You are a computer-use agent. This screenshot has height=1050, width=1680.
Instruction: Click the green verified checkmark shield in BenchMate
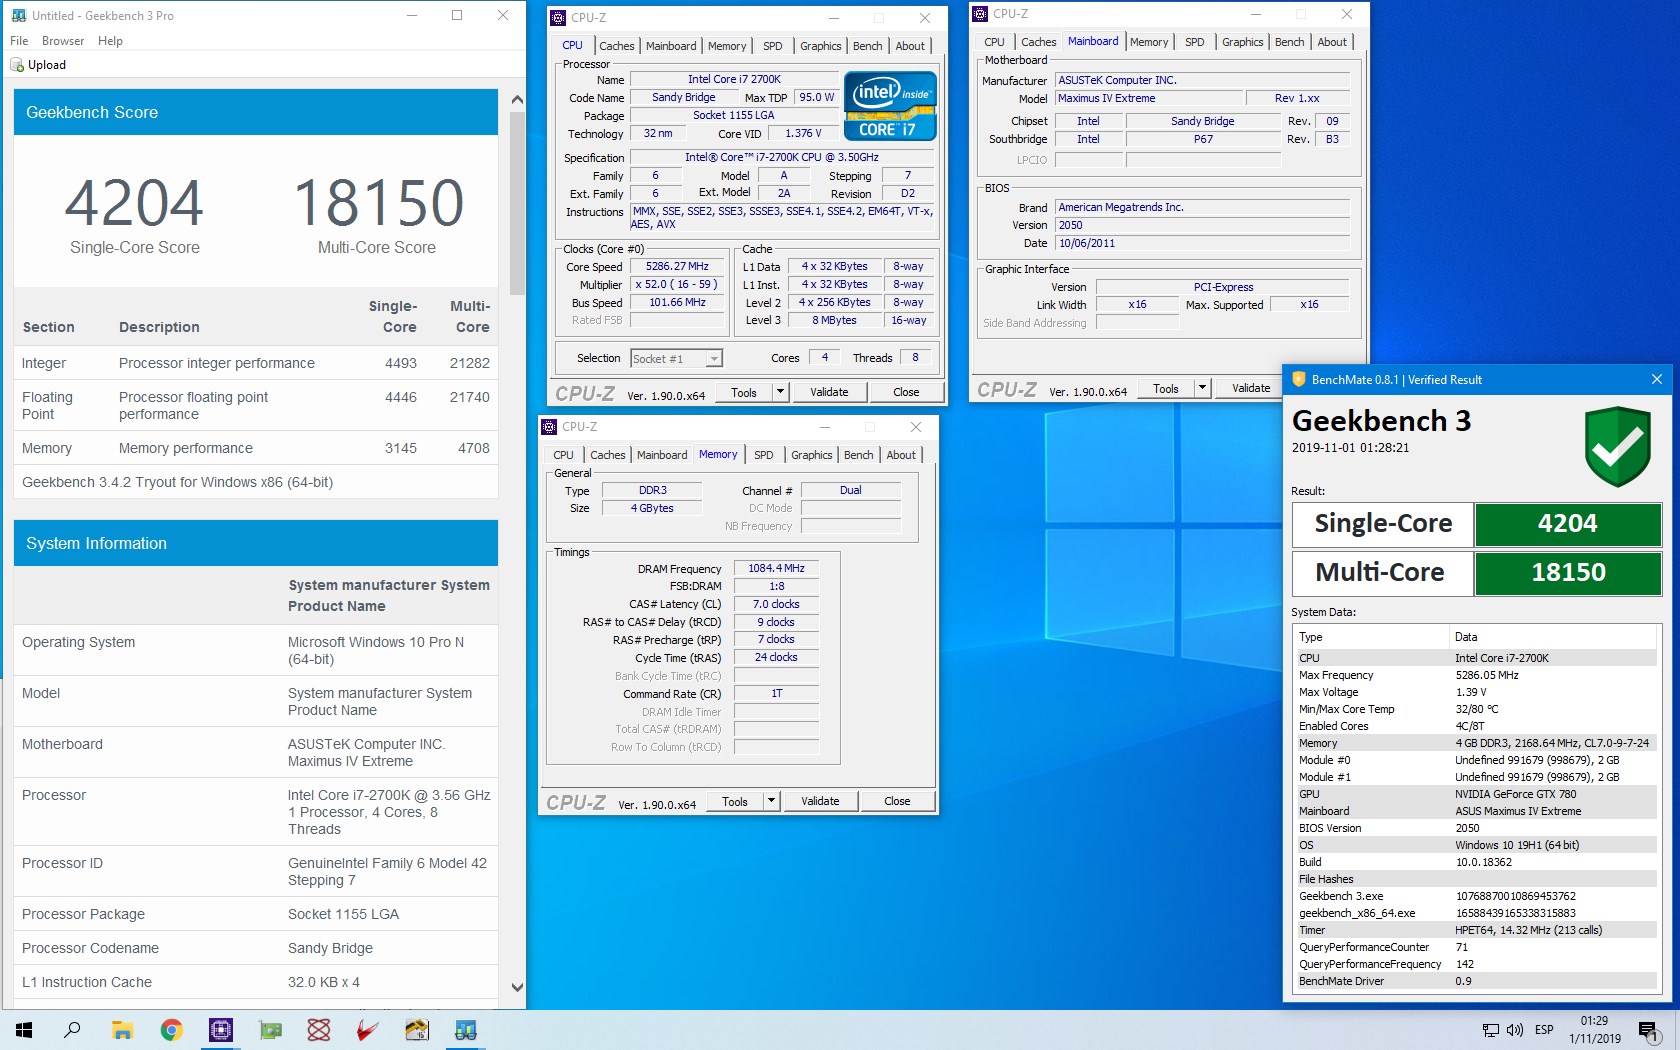[1617, 446]
